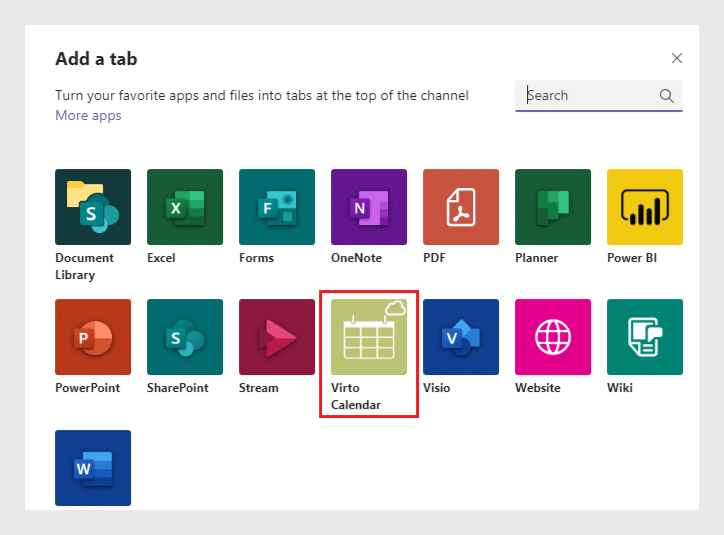The image size is (724, 535).
Task: Select the Document Library app icon
Action: click(x=93, y=207)
